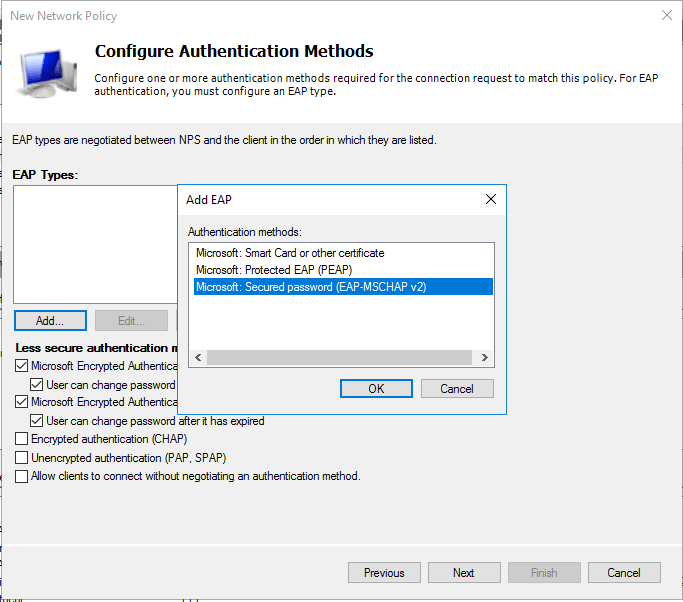Viewport: 683px width, 602px height.
Task: Click the computer monitor wizard icon
Action: 47,73
